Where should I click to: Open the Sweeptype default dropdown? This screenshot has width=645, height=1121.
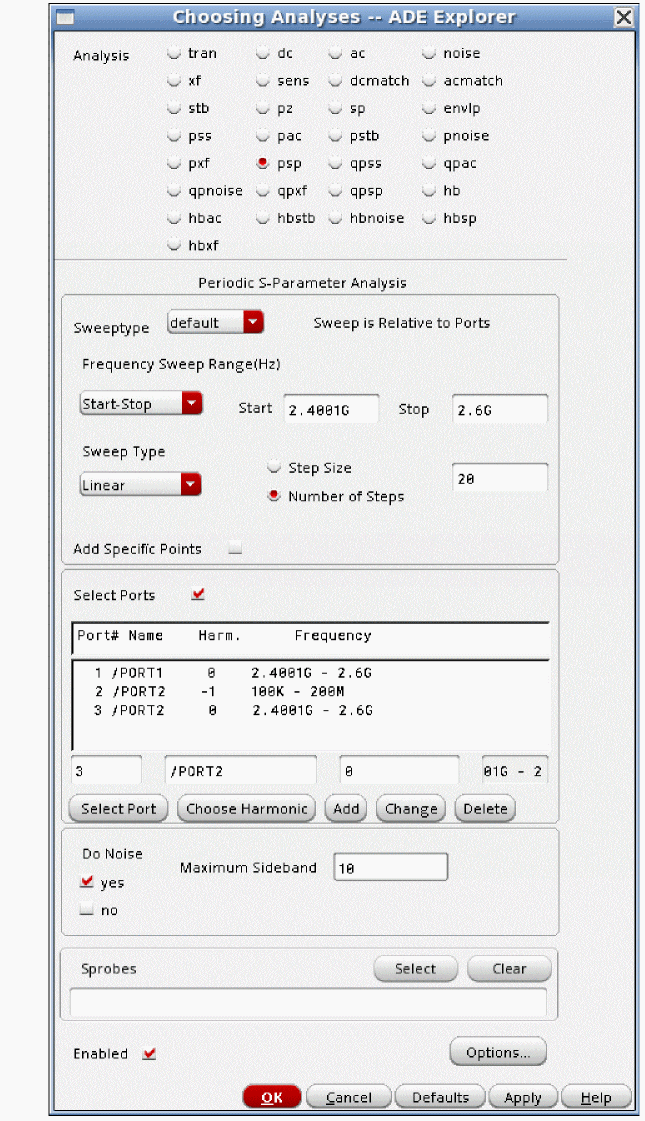(x=216, y=322)
